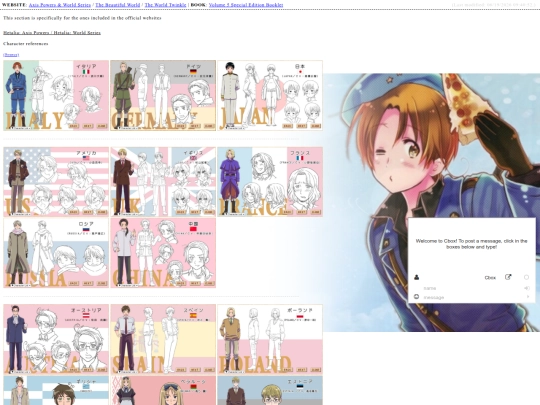
Task: Open the Italy character reference thumbnail
Action: (x=56, y=95)
